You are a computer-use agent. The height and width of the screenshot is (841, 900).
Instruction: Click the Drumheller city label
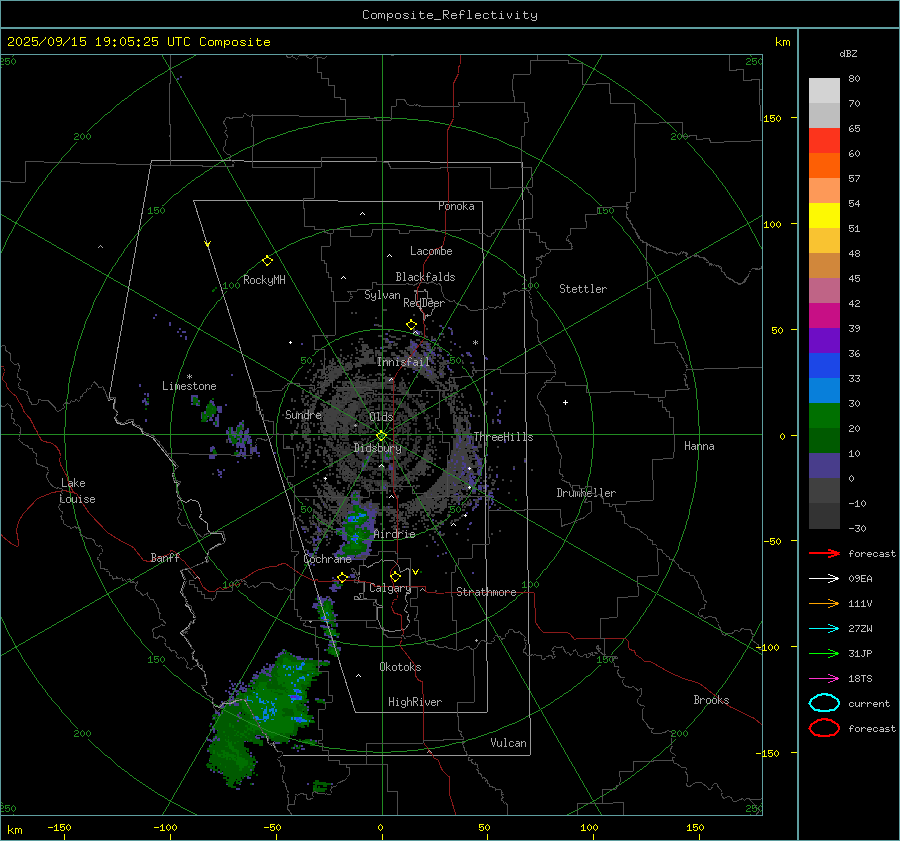pos(586,493)
